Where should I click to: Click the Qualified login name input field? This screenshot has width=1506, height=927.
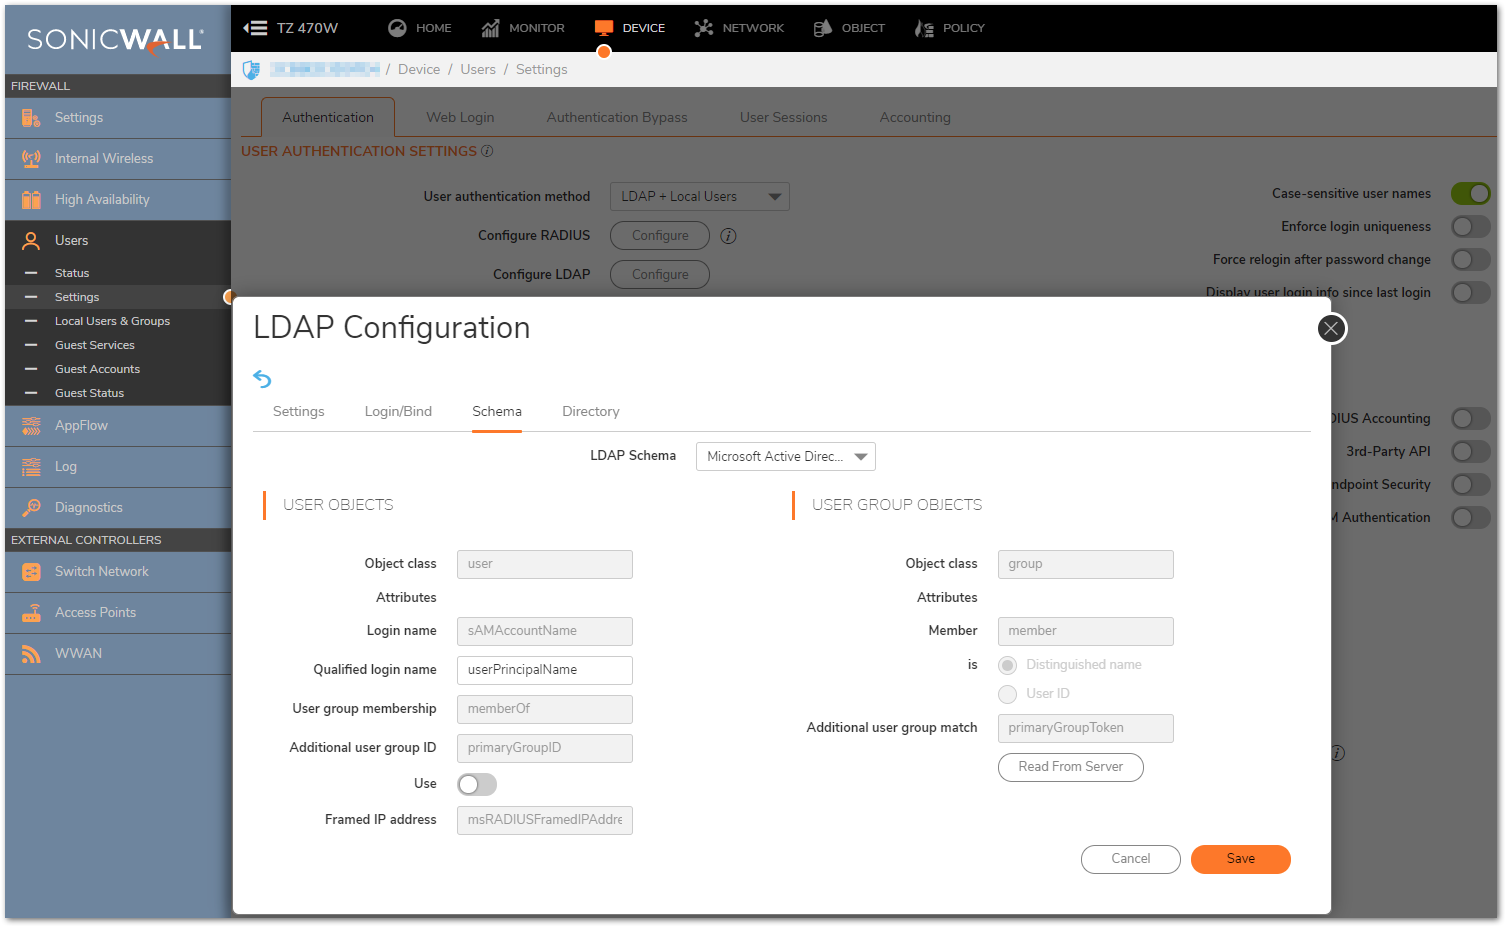click(544, 670)
